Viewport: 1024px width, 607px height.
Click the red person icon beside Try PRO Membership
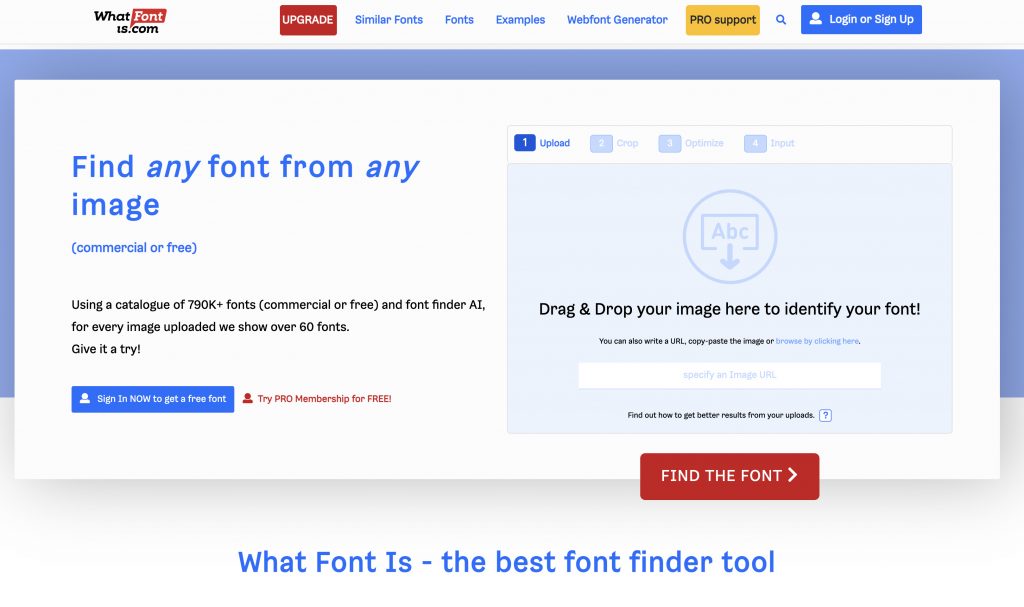(x=248, y=398)
